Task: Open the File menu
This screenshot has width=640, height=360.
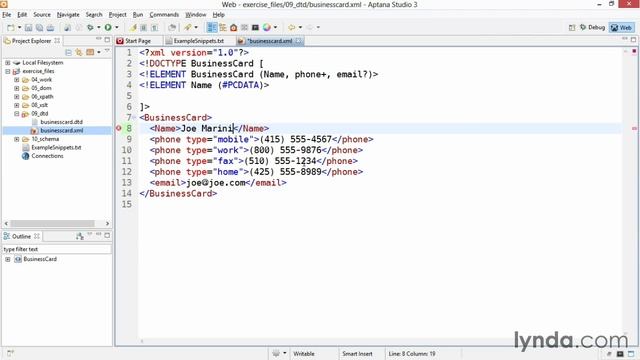Action: [7, 15]
